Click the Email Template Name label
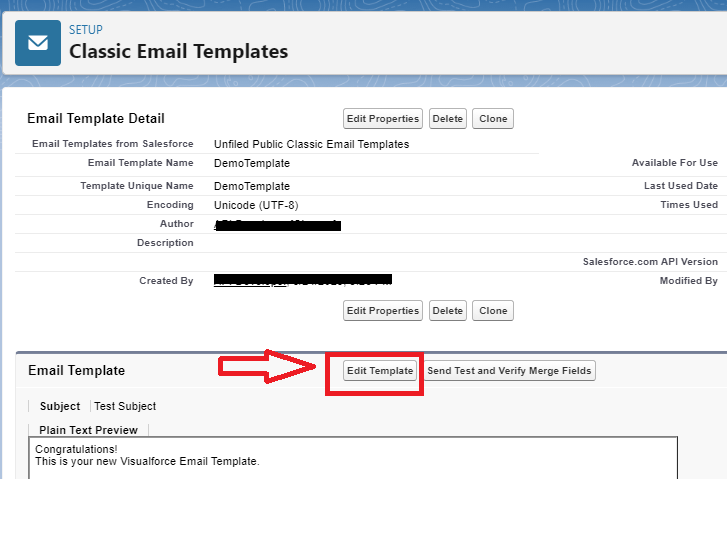Viewport: 728px width, 537px height. (141, 163)
